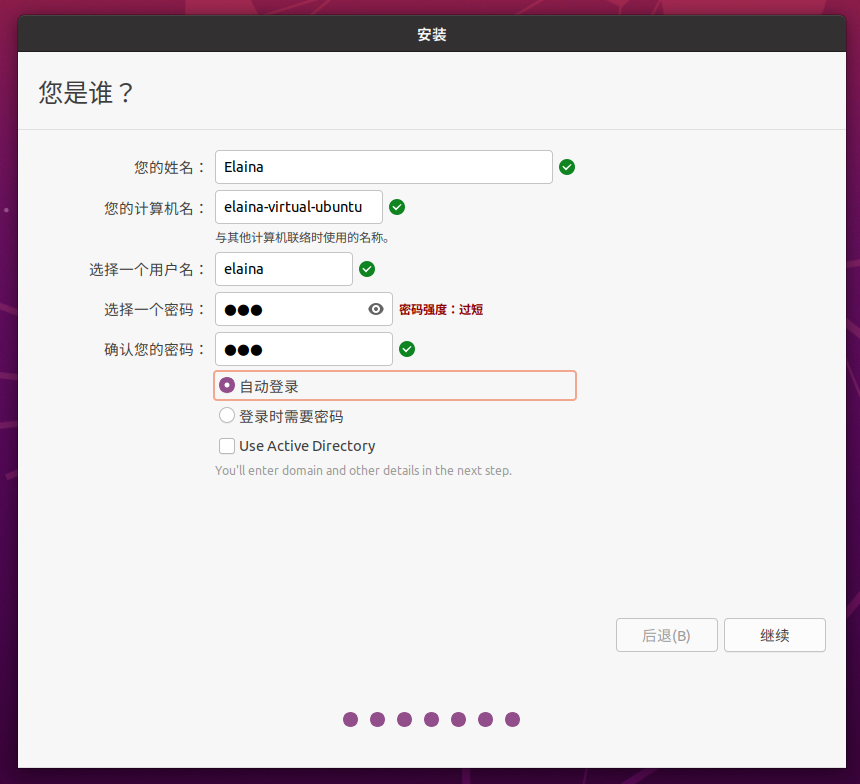Click the 选择一个用户名 label
The image size is (860, 784).
[147, 269]
